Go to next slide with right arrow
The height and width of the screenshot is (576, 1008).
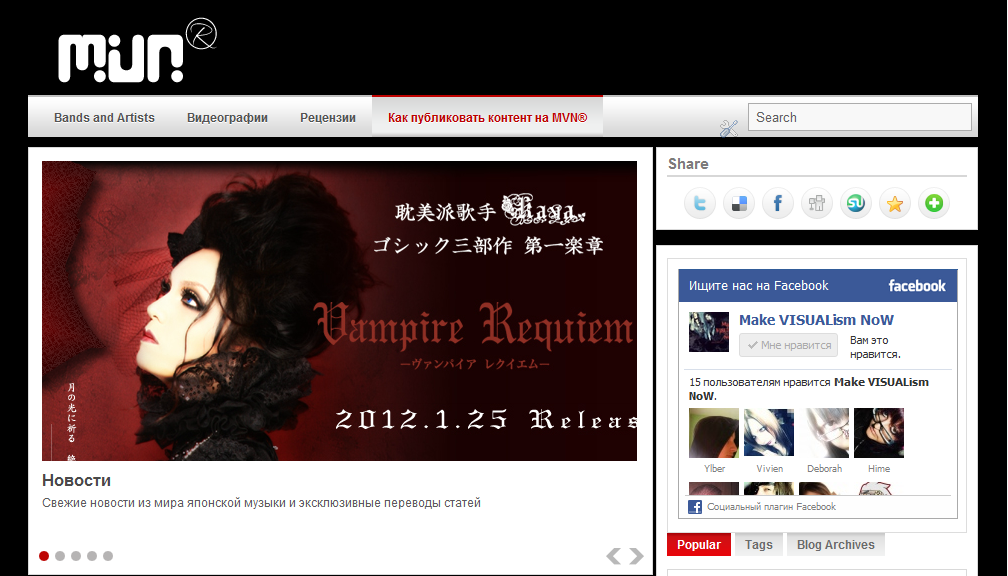click(636, 555)
